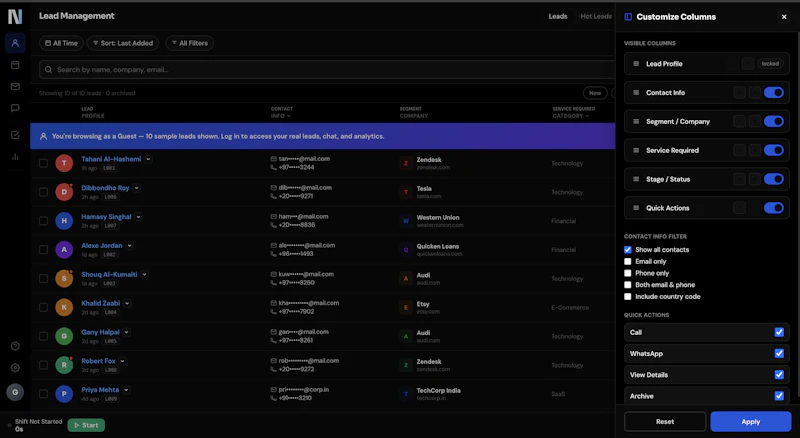Image resolution: width=800 pixels, height=438 pixels.
Task: Open the calendar icon in the sidebar
Action: click(x=15, y=65)
